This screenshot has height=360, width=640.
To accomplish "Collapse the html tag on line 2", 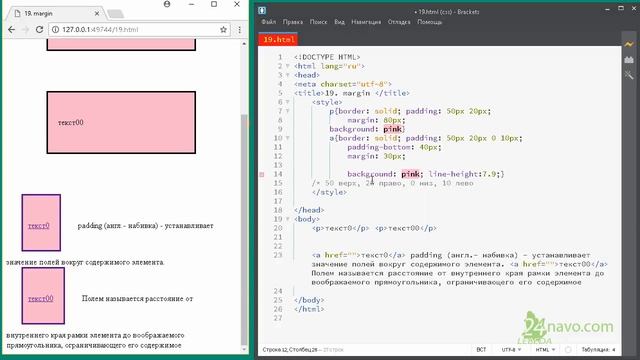I will [x=287, y=66].
